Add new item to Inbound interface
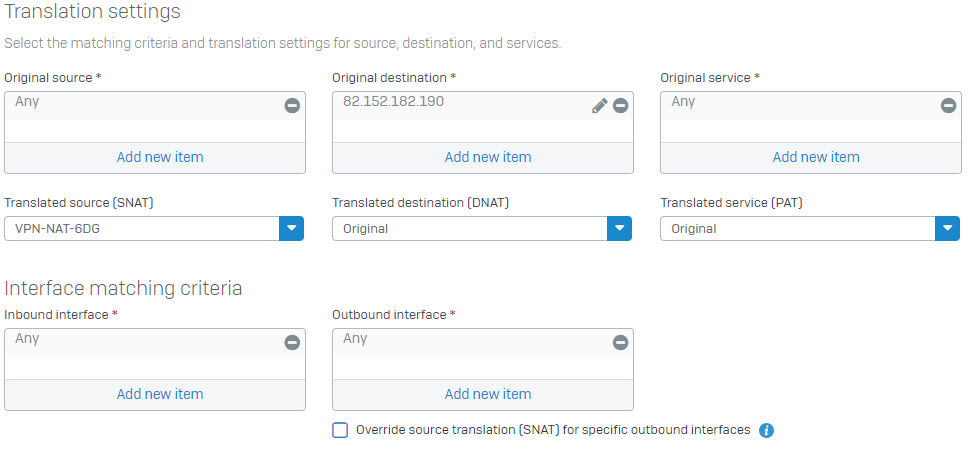 [160, 394]
